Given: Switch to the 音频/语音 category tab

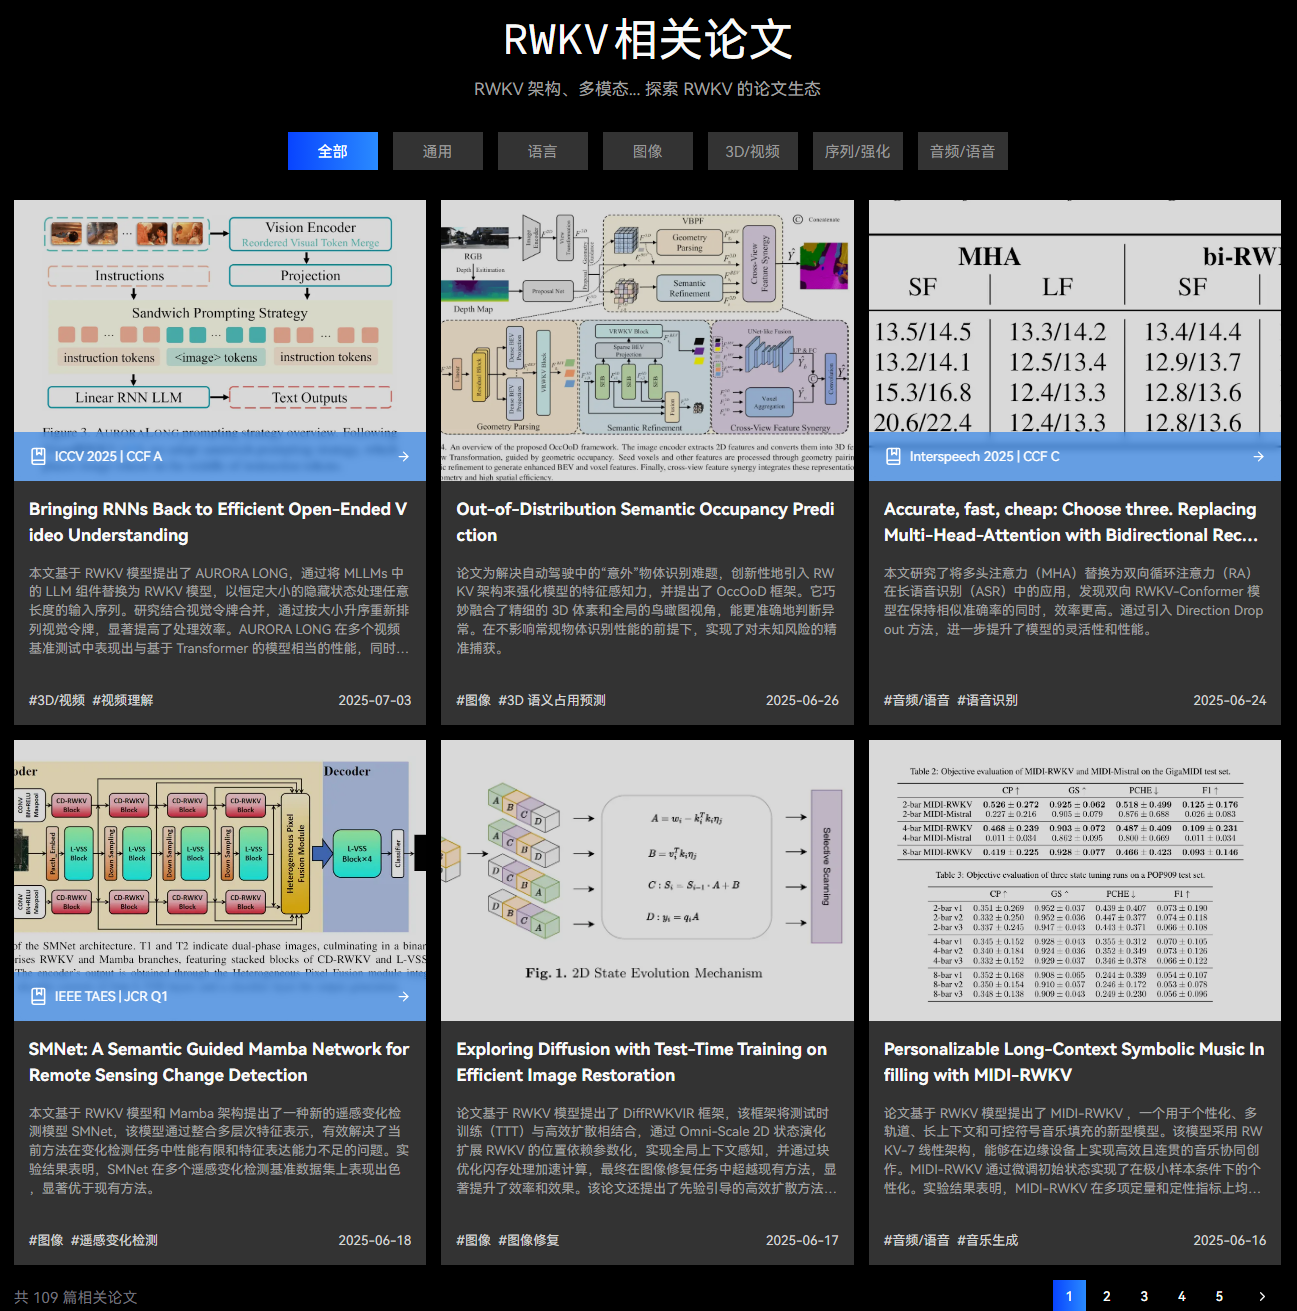Looking at the screenshot, I should click(961, 151).
